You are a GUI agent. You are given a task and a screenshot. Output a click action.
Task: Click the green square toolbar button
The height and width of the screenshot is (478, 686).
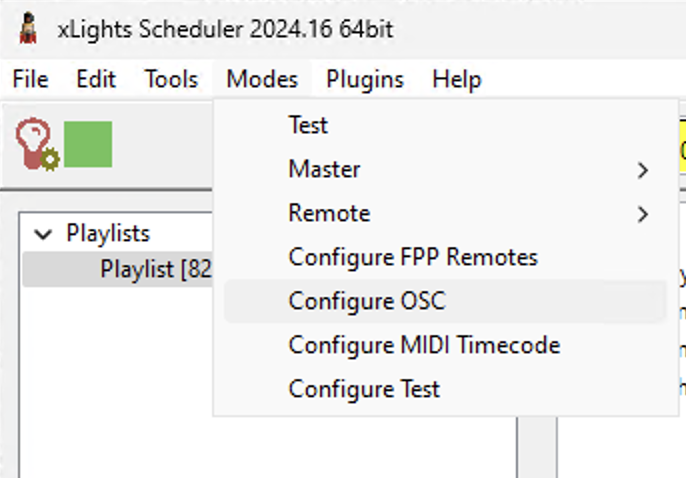pos(88,144)
